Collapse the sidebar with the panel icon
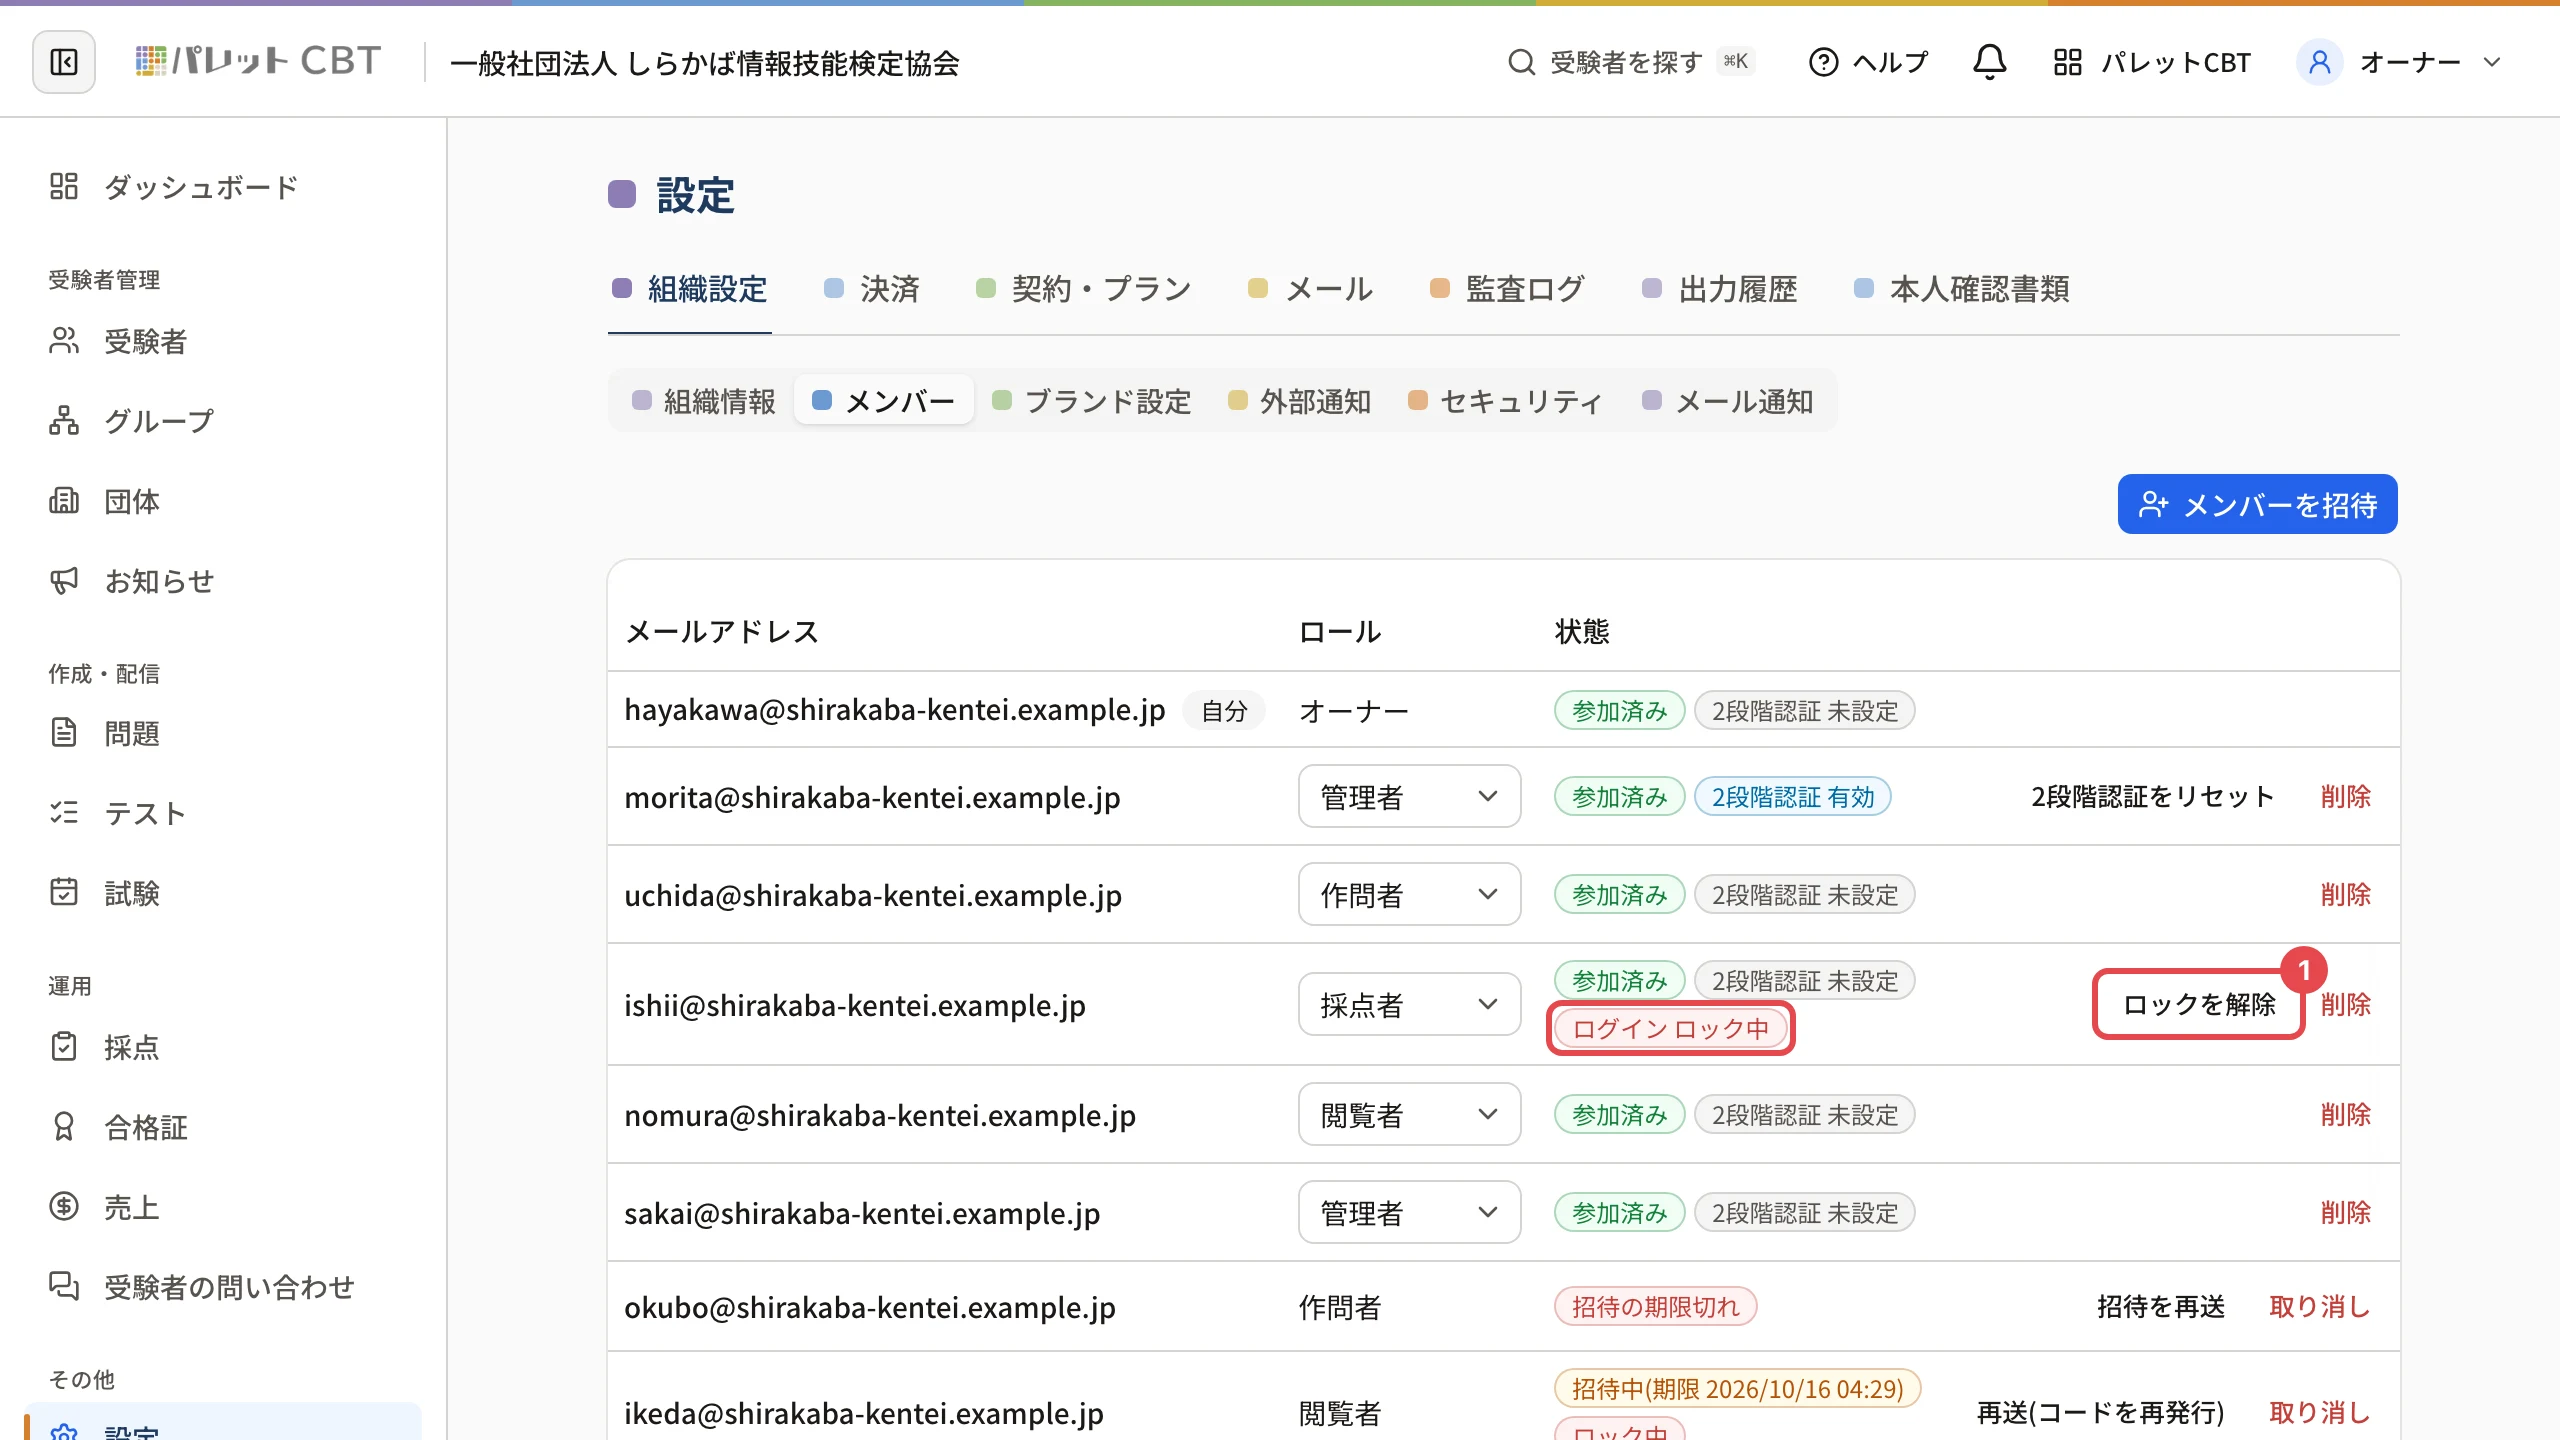This screenshot has width=2560, height=1440. coord(64,62)
